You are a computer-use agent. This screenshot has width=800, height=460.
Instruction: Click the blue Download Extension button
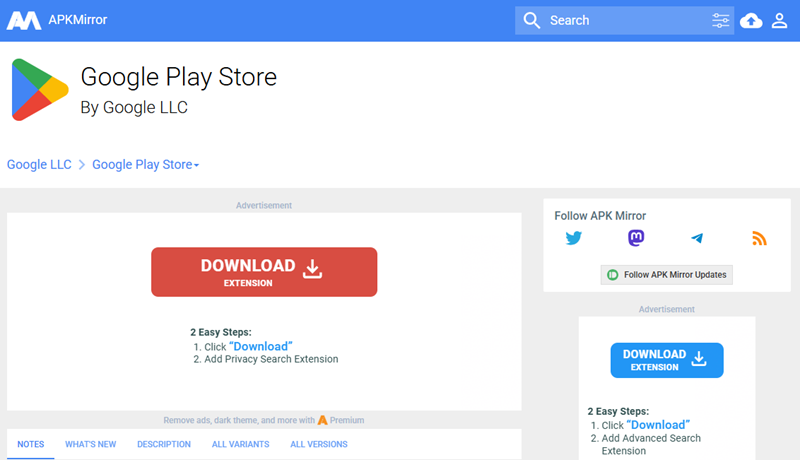pyautogui.click(x=667, y=360)
